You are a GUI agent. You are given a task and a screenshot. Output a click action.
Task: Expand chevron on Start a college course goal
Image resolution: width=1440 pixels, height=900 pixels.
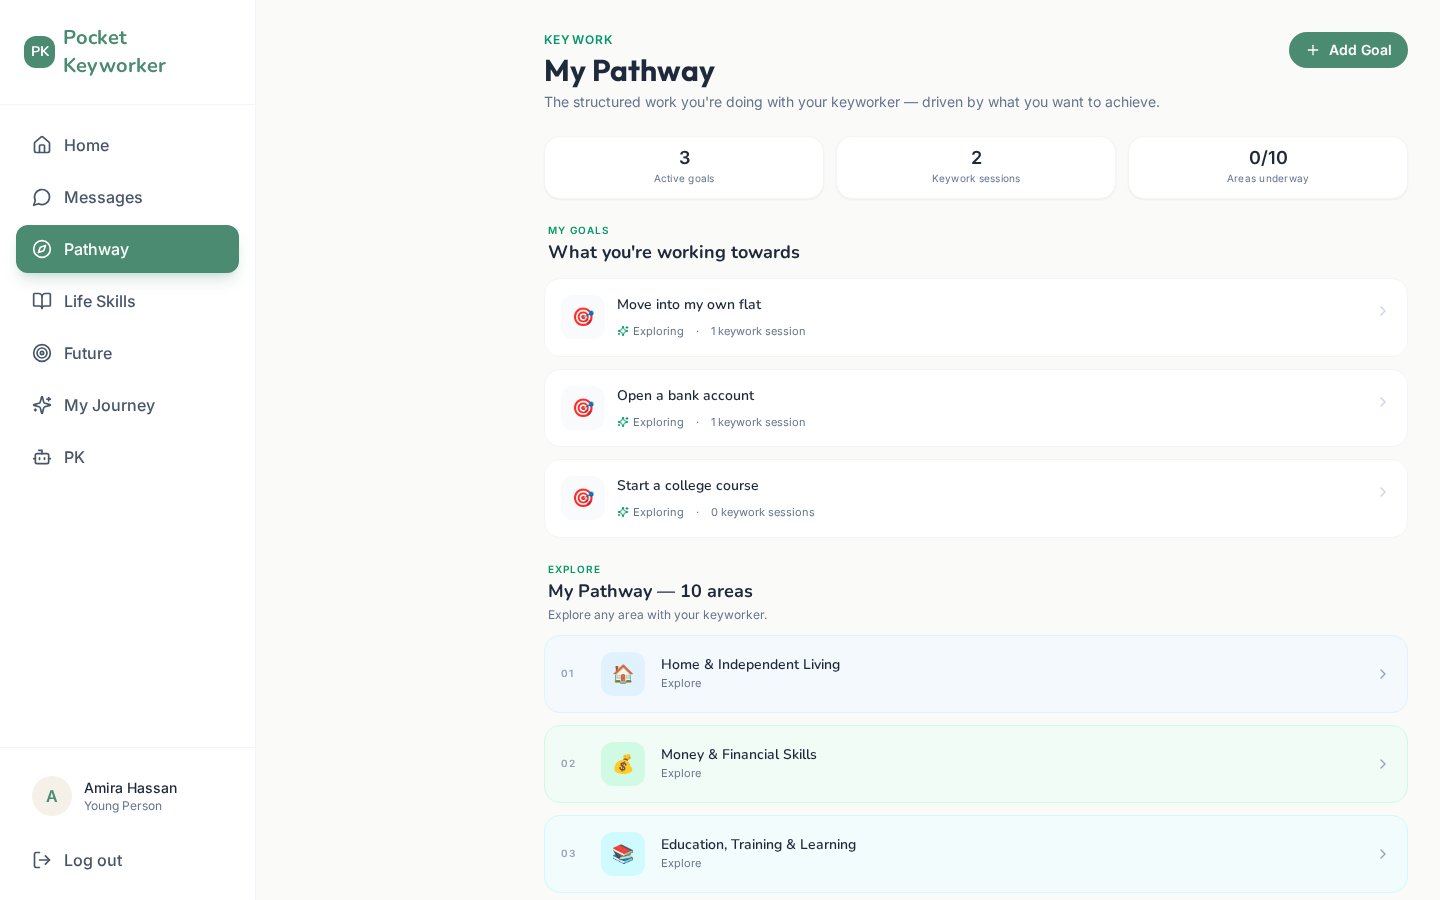[x=1383, y=492]
